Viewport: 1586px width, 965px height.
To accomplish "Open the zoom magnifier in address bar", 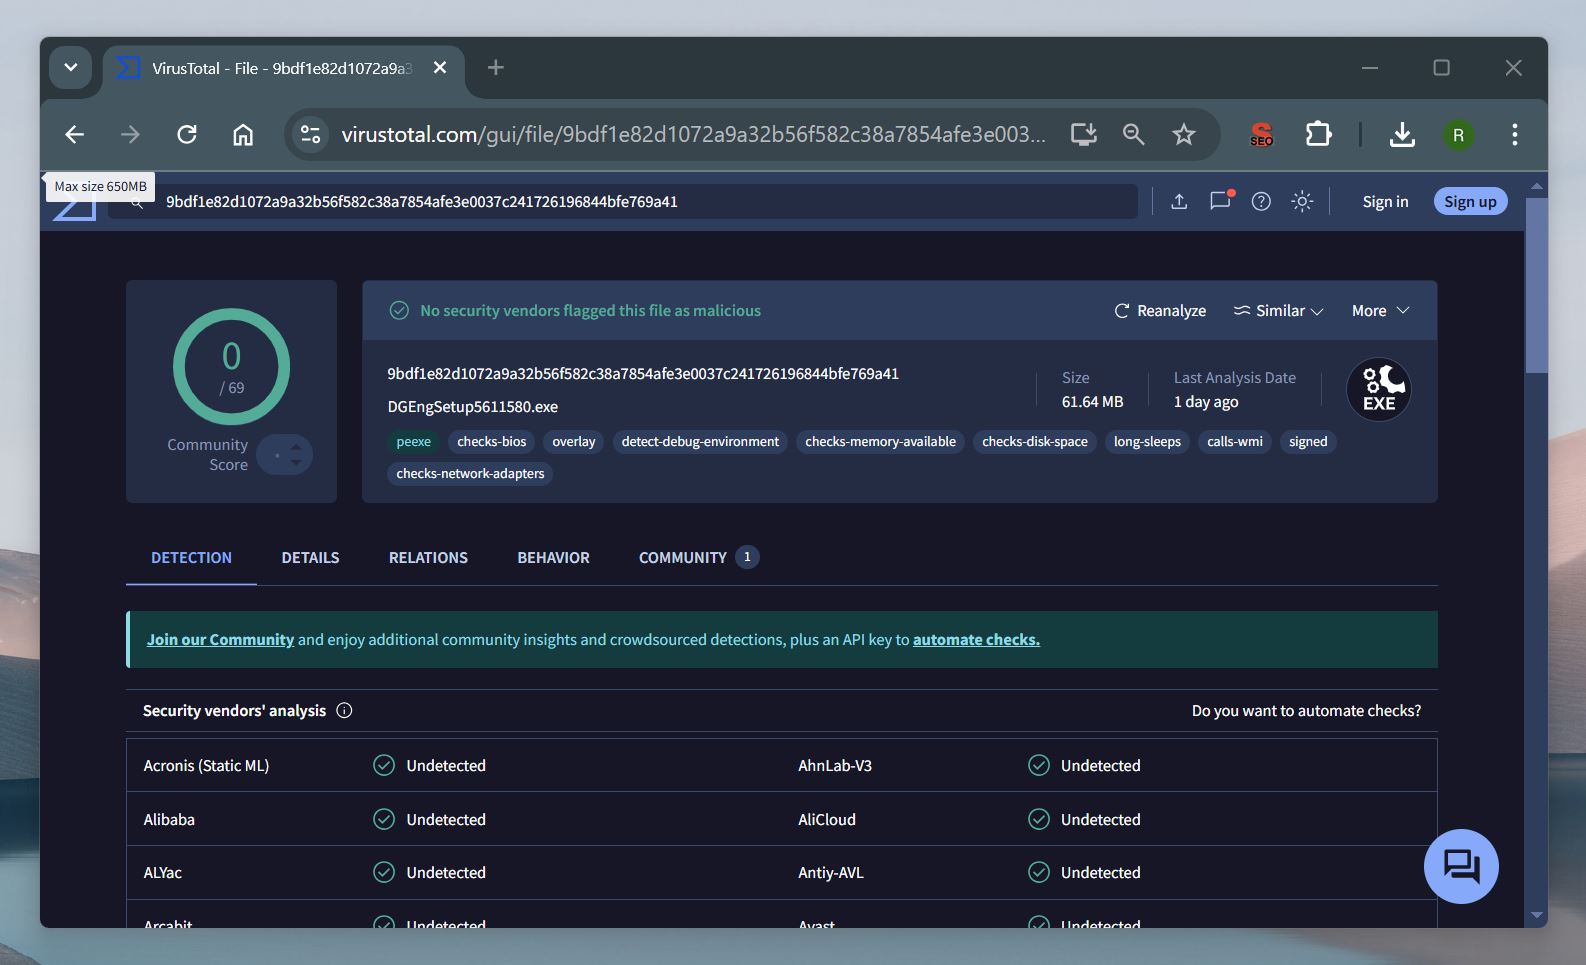I will 1133,134.
